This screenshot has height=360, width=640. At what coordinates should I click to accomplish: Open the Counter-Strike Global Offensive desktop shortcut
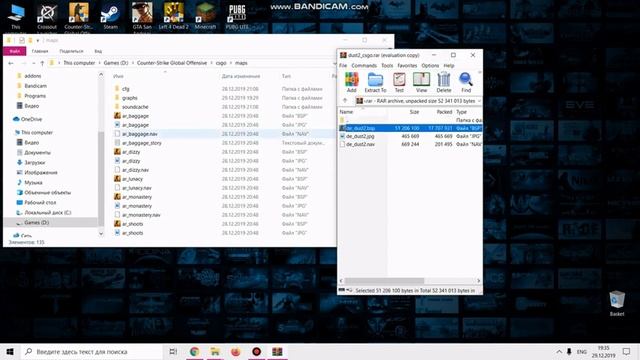coord(78,17)
